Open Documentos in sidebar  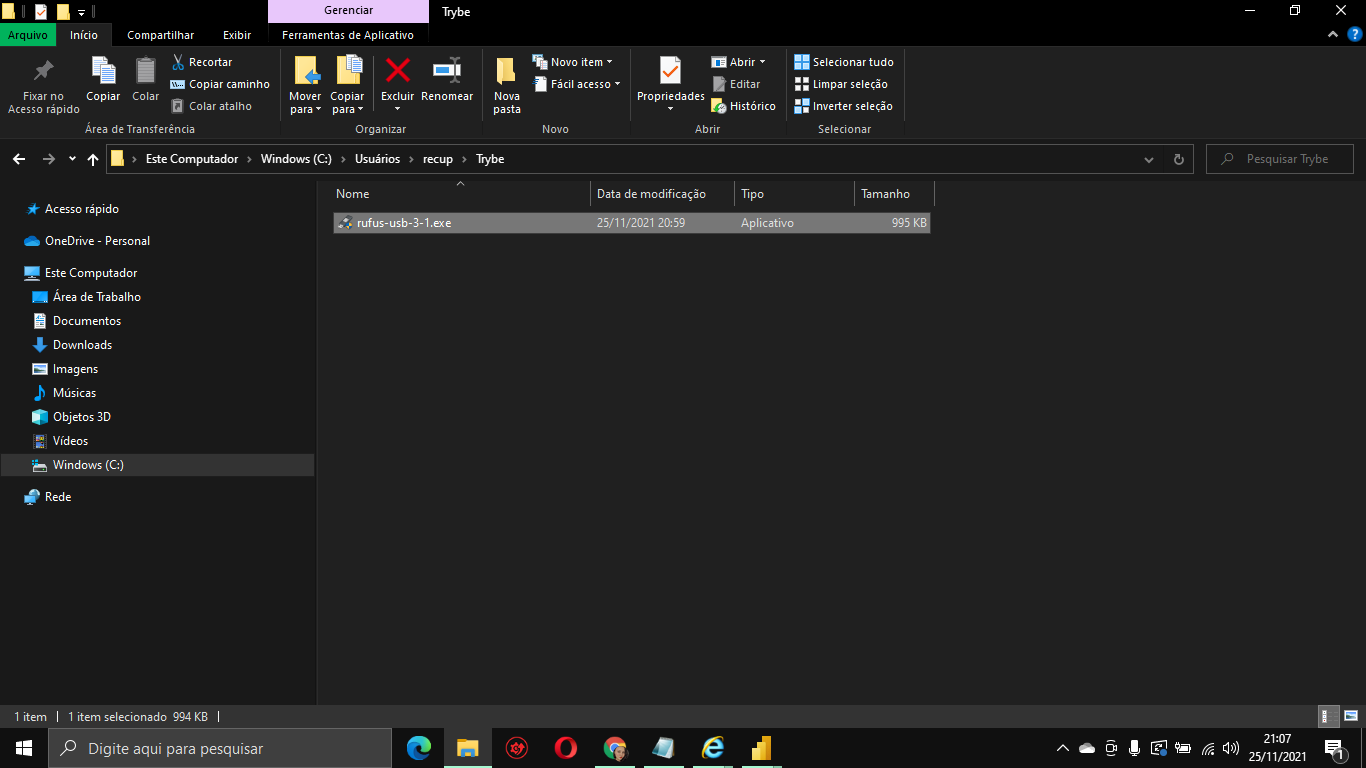coord(87,321)
